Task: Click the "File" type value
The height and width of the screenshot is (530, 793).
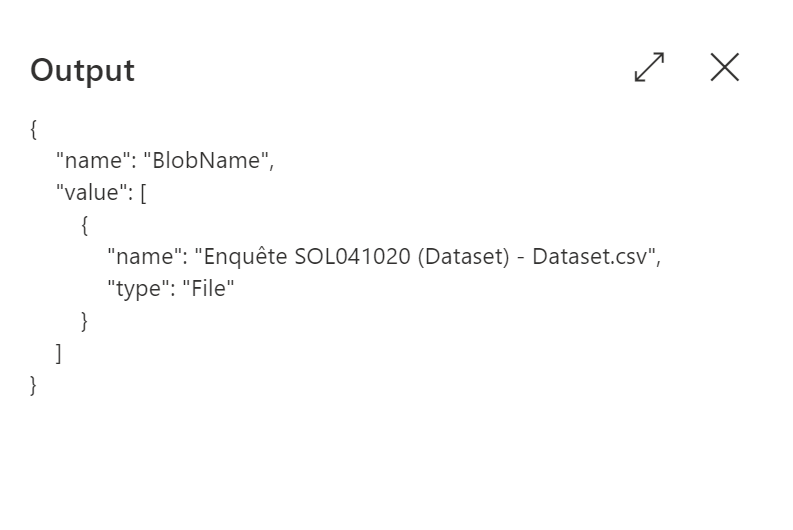Action: (208, 288)
